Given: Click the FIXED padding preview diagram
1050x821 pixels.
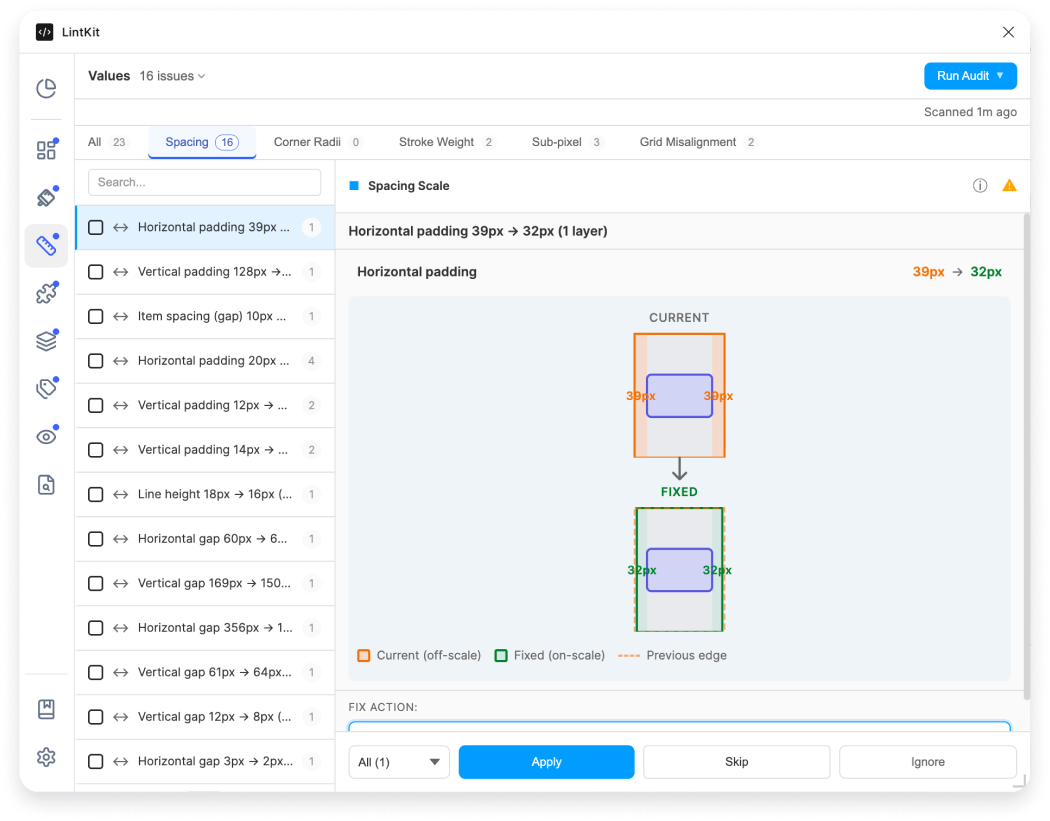Looking at the screenshot, I should point(680,570).
